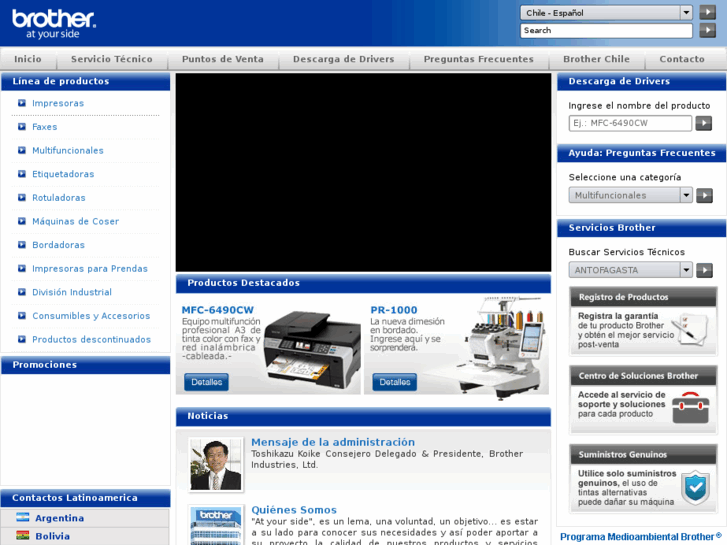Open the ANTOFAGASTA service location dropdown
This screenshot has height=545, width=727.
[x=630, y=270]
